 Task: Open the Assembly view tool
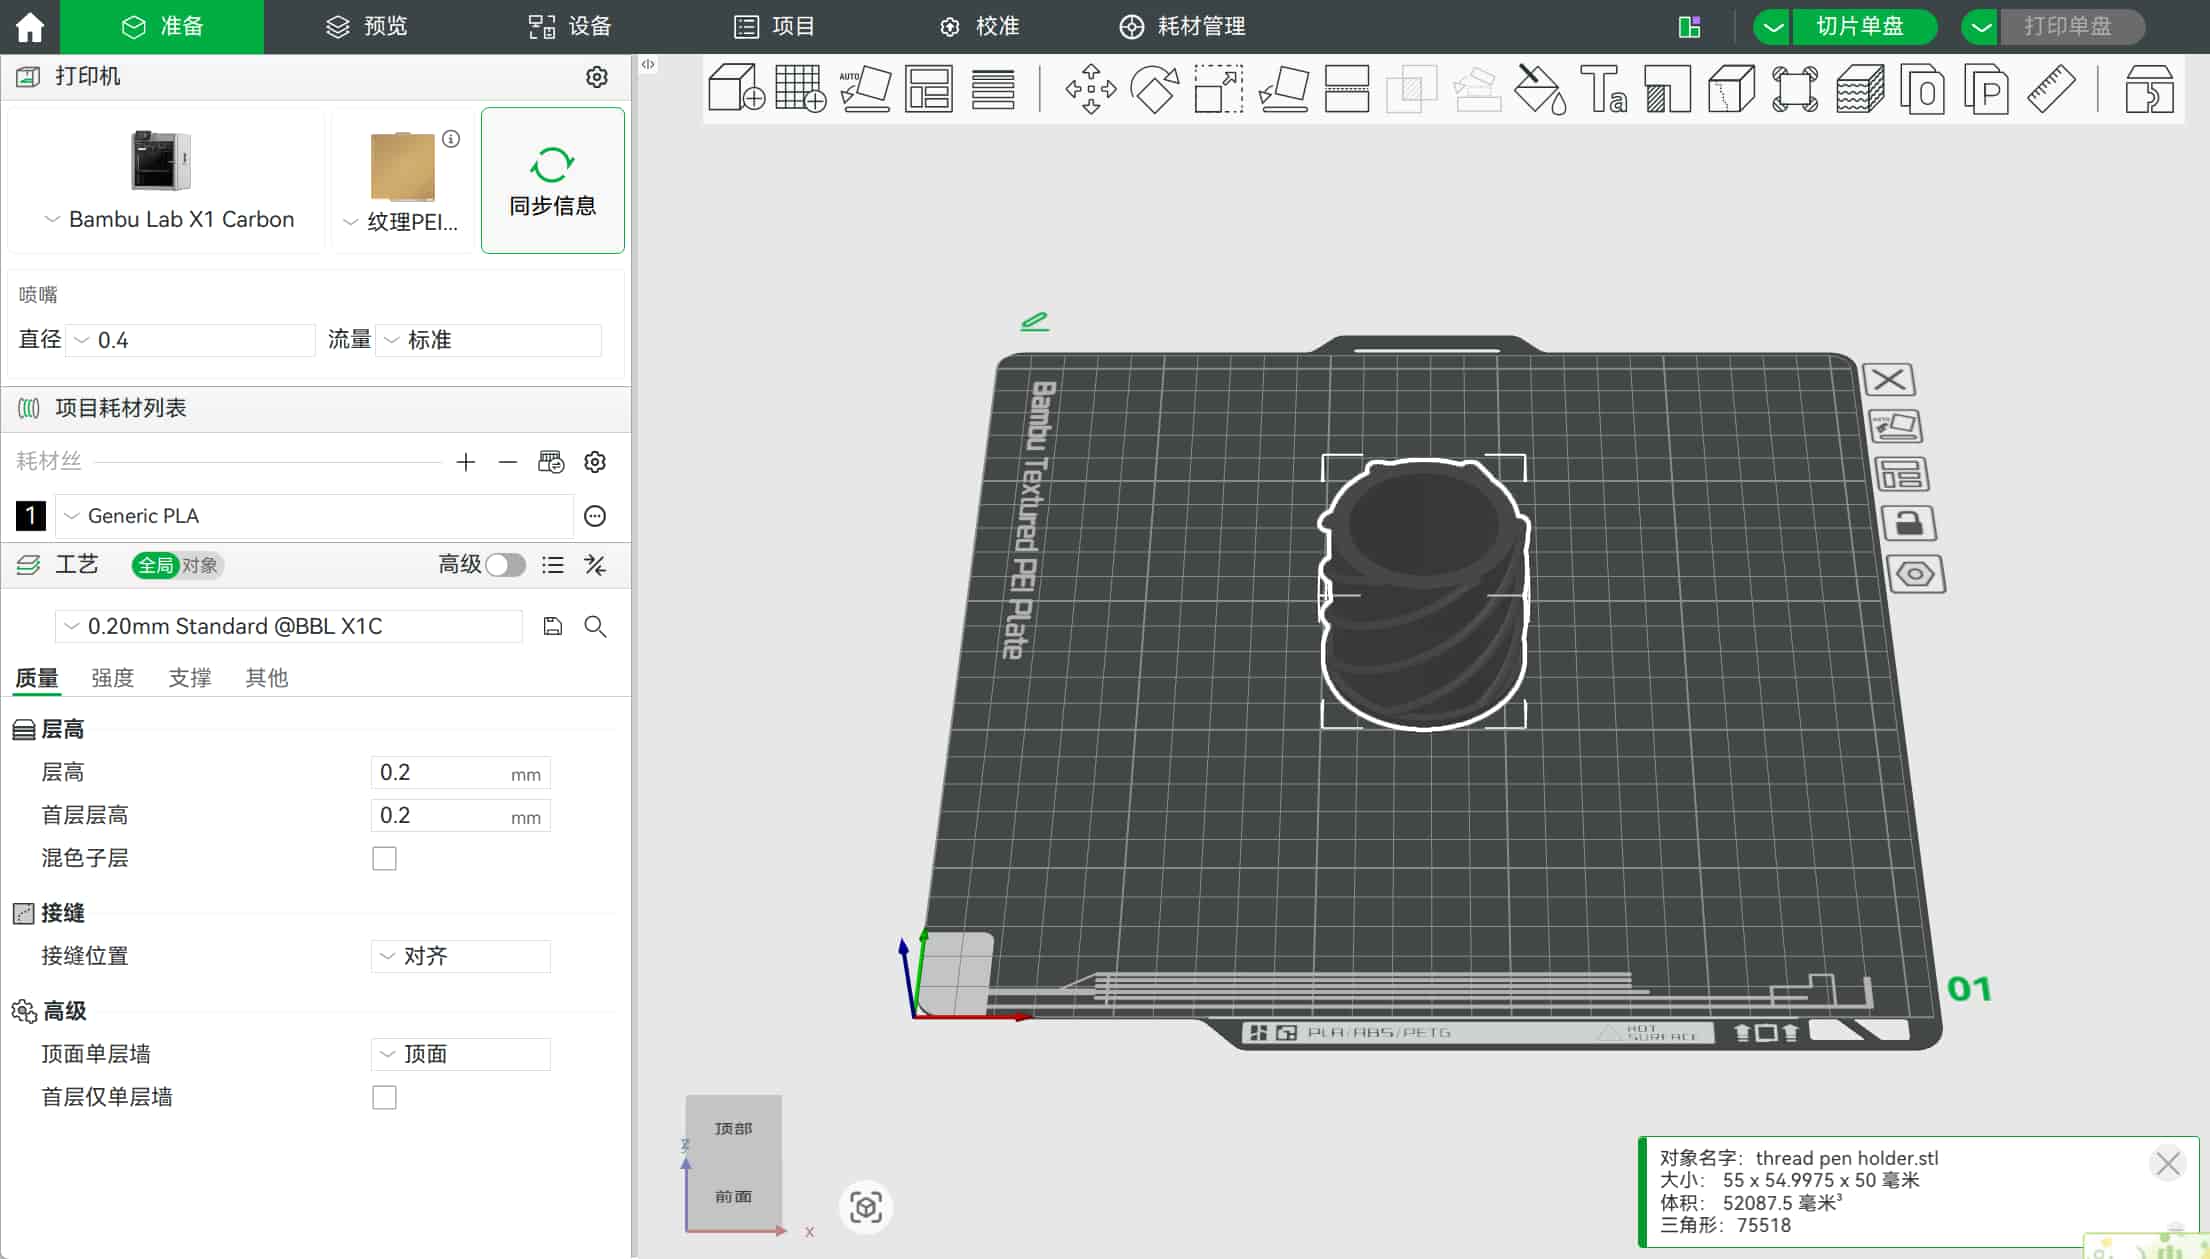point(2149,88)
